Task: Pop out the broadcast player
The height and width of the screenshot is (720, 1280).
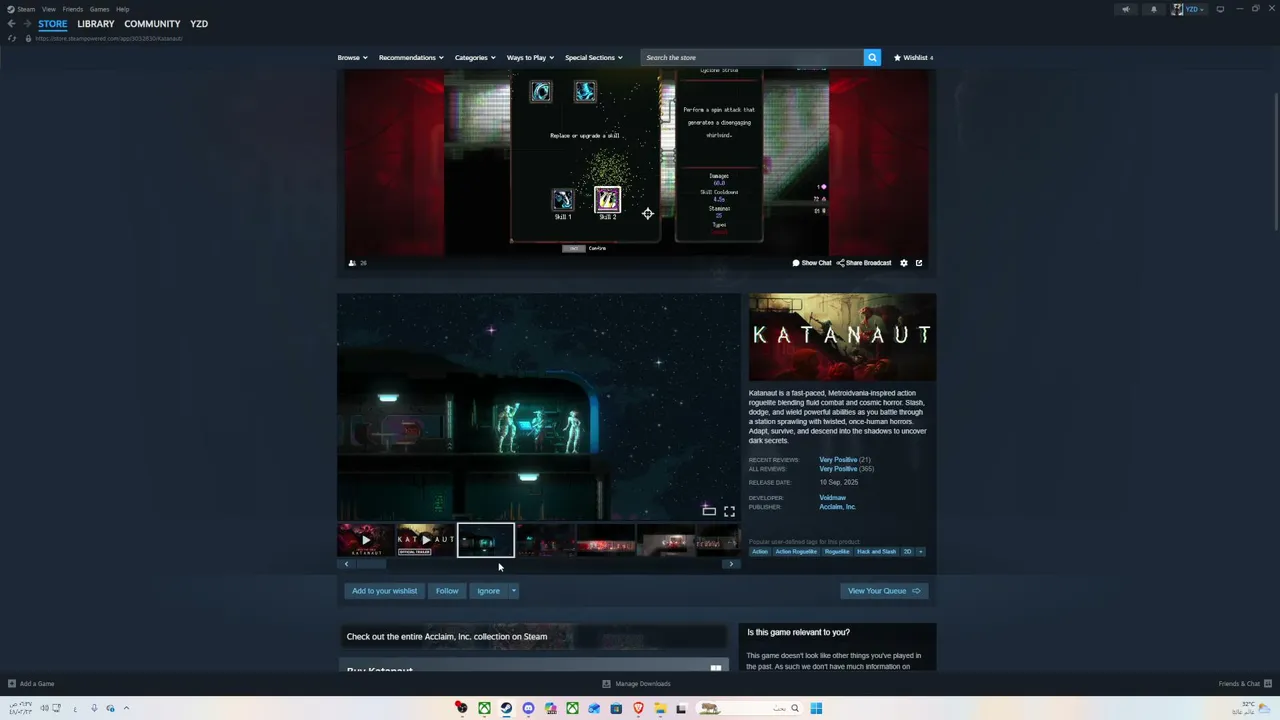Action: 919,263
